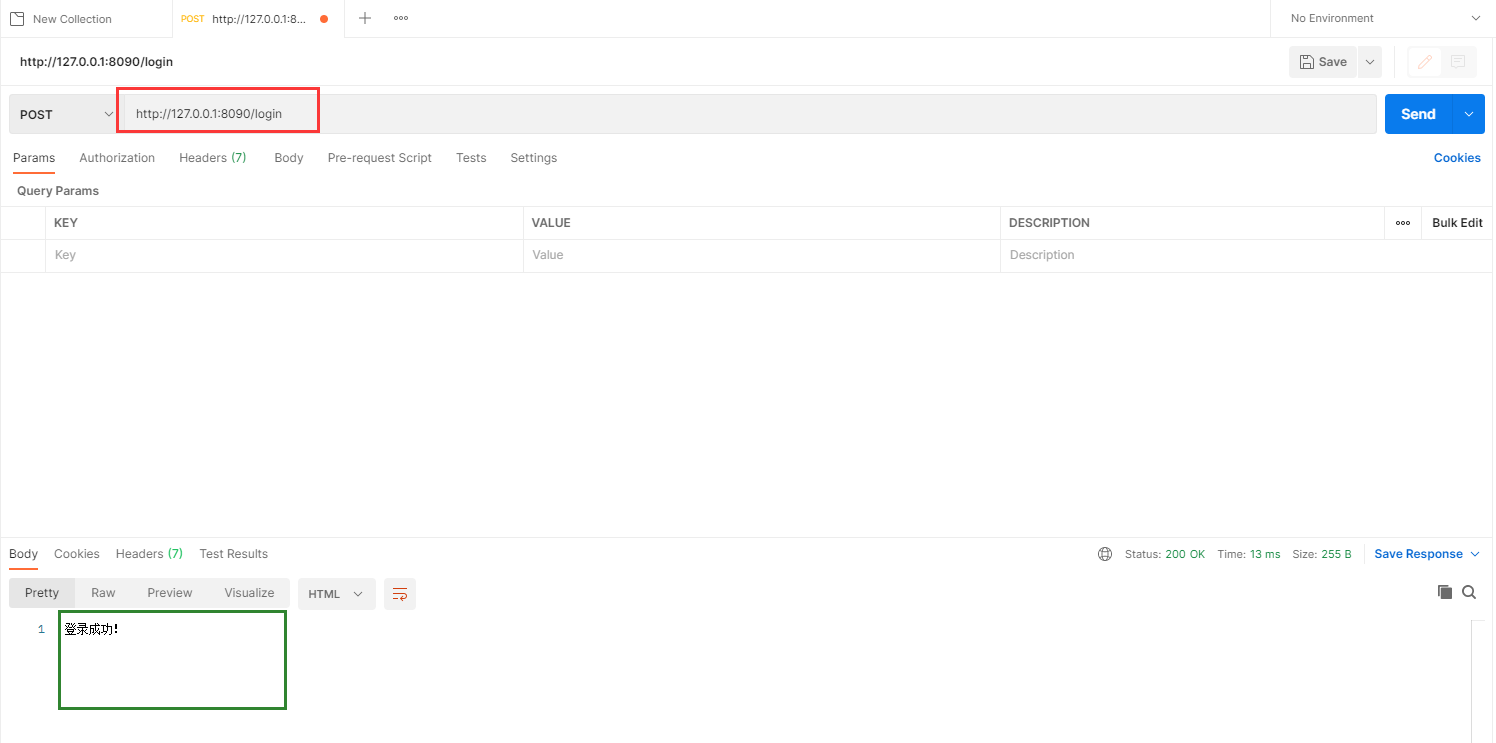Send the request
This screenshot has height=743, width=1496.
tap(1418, 114)
